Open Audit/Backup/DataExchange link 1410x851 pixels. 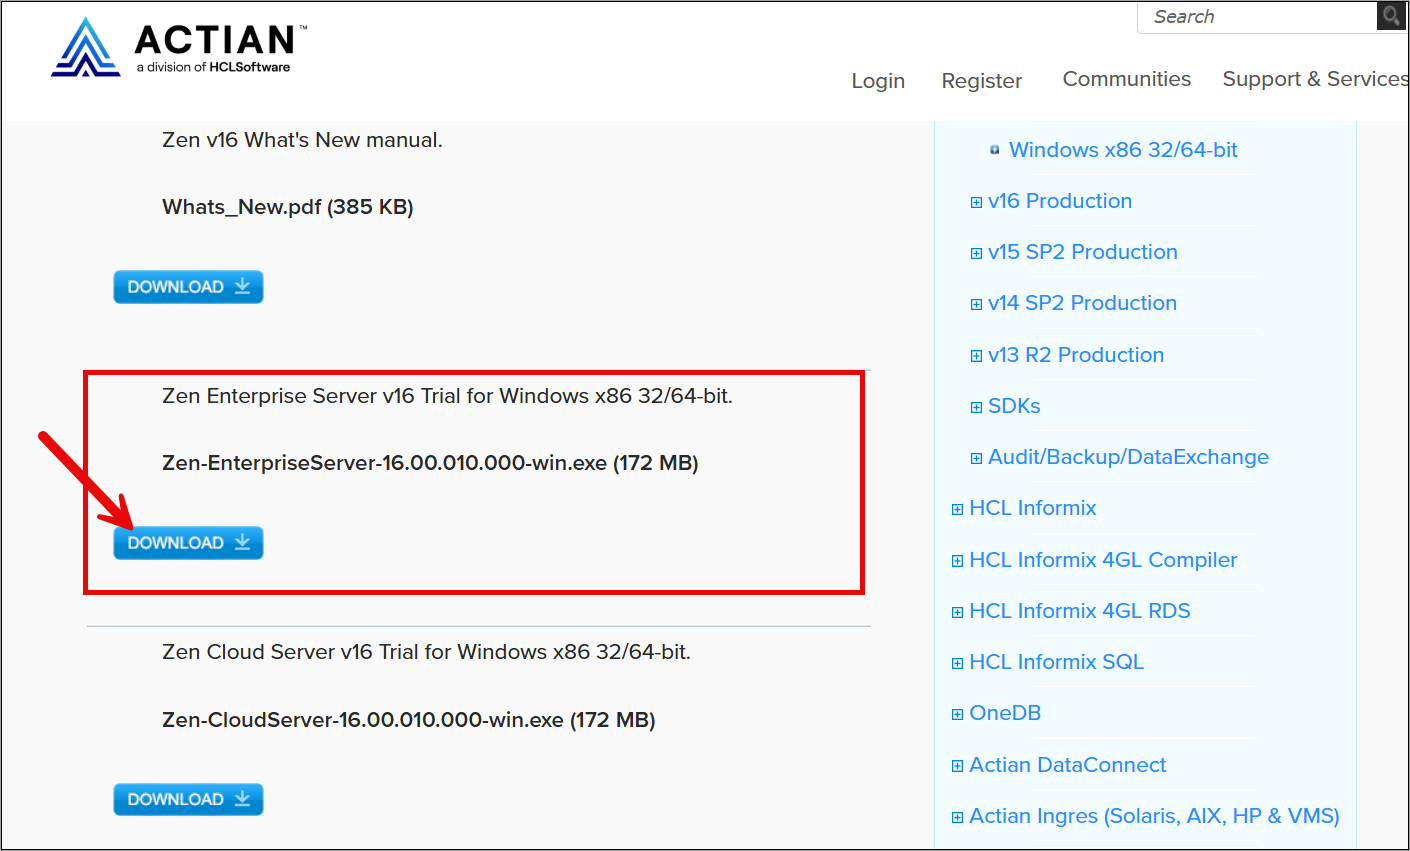tap(1128, 457)
